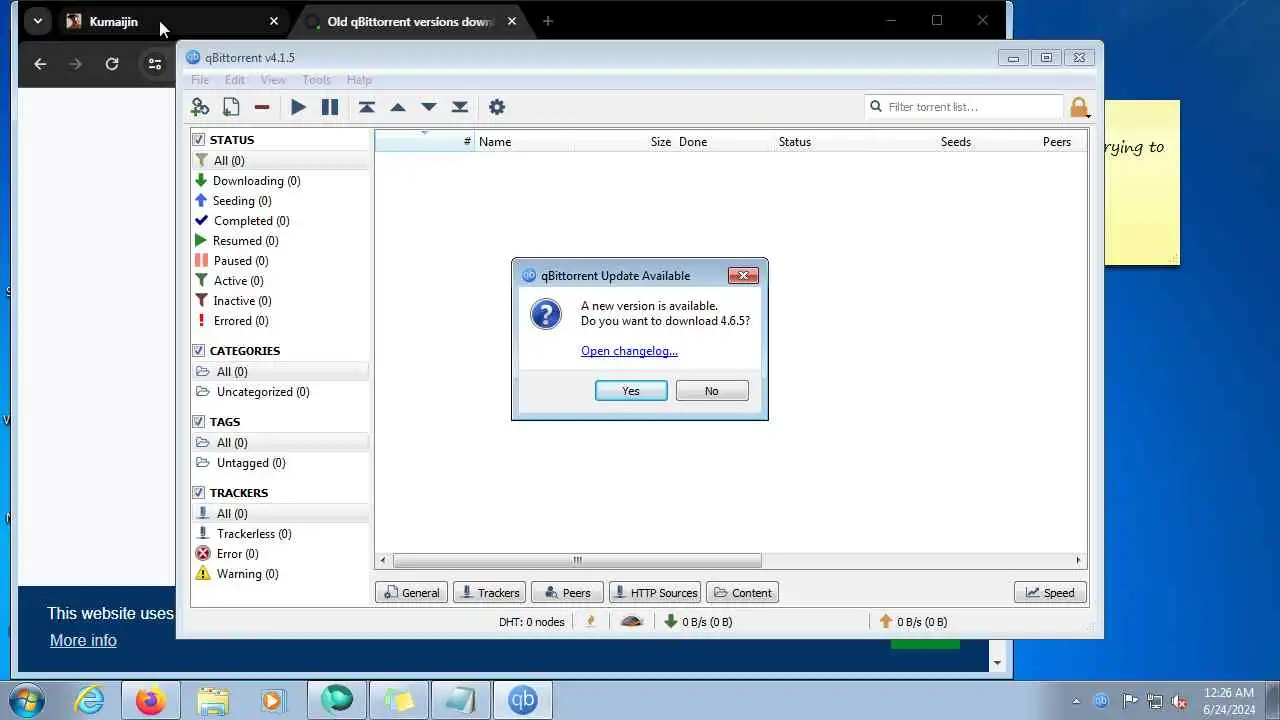This screenshot has height=720, width=1280.
Task: Click the media player taskbar icon
Action: 273,700
